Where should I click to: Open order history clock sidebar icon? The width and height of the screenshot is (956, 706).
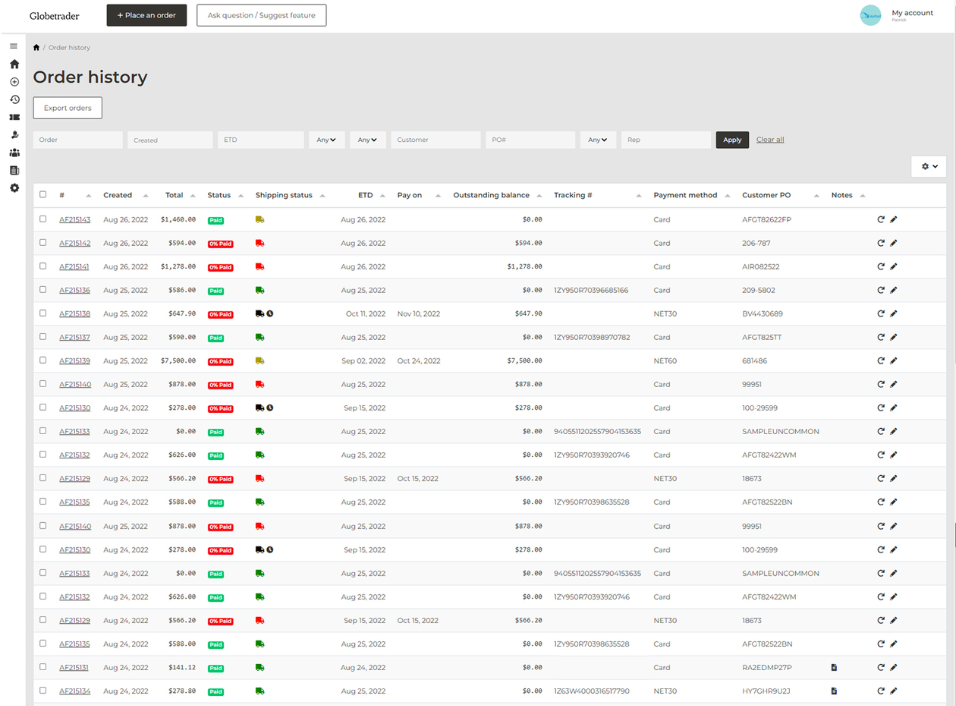point(14,99)
